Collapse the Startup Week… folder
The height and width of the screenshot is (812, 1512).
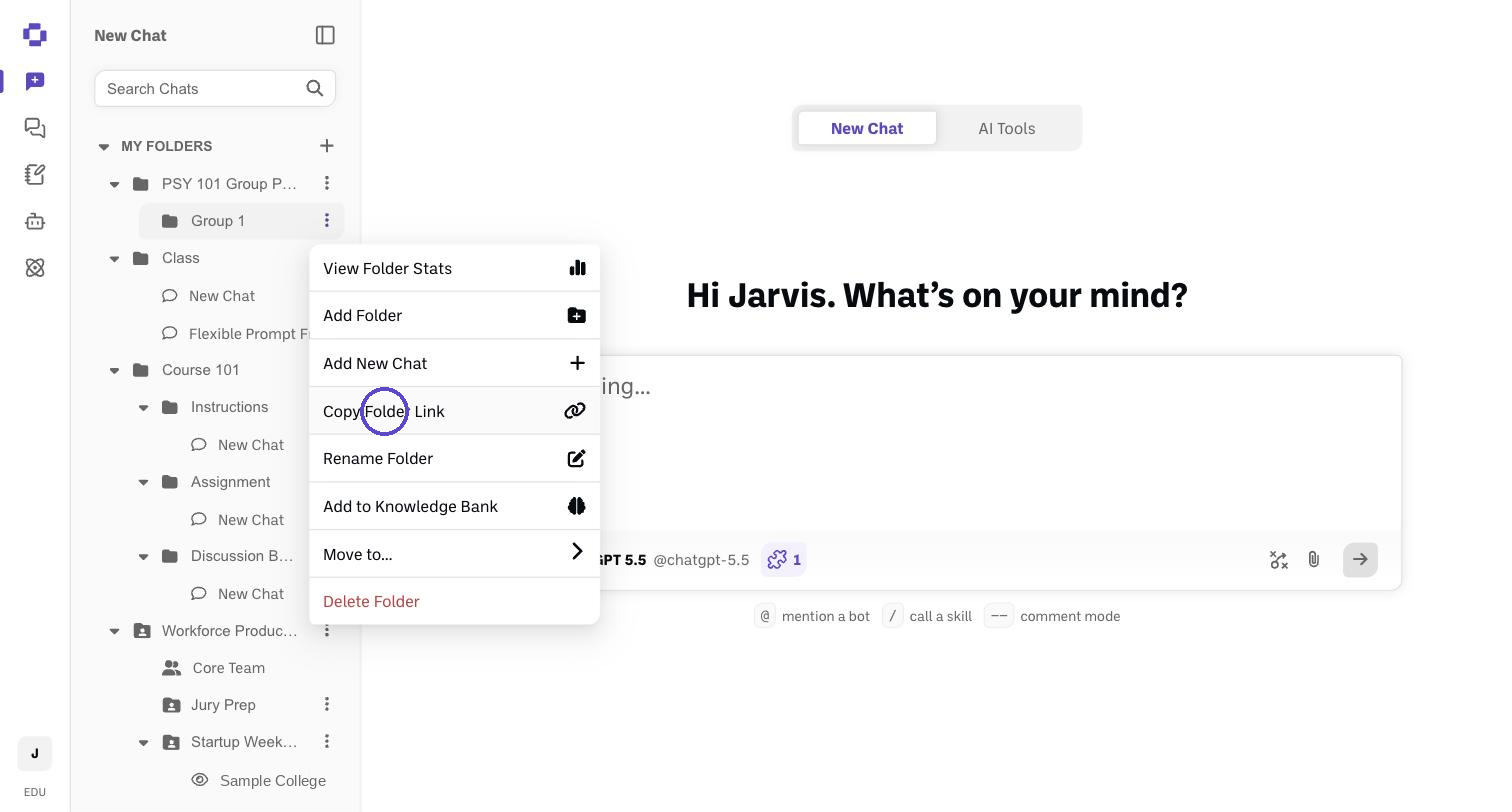(143, 742)
